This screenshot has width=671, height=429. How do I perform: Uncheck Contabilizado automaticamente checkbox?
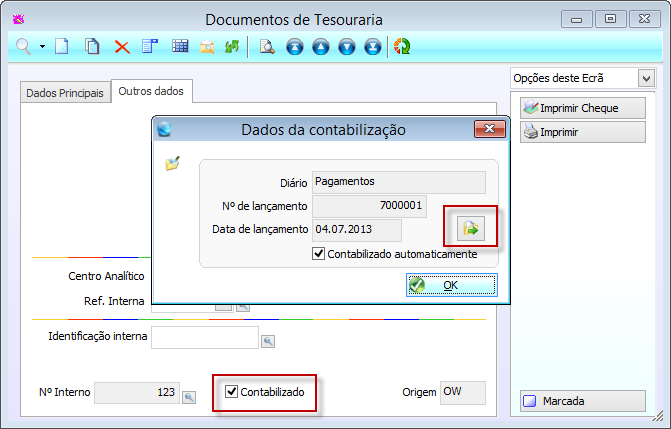click(x=320, y=254)
